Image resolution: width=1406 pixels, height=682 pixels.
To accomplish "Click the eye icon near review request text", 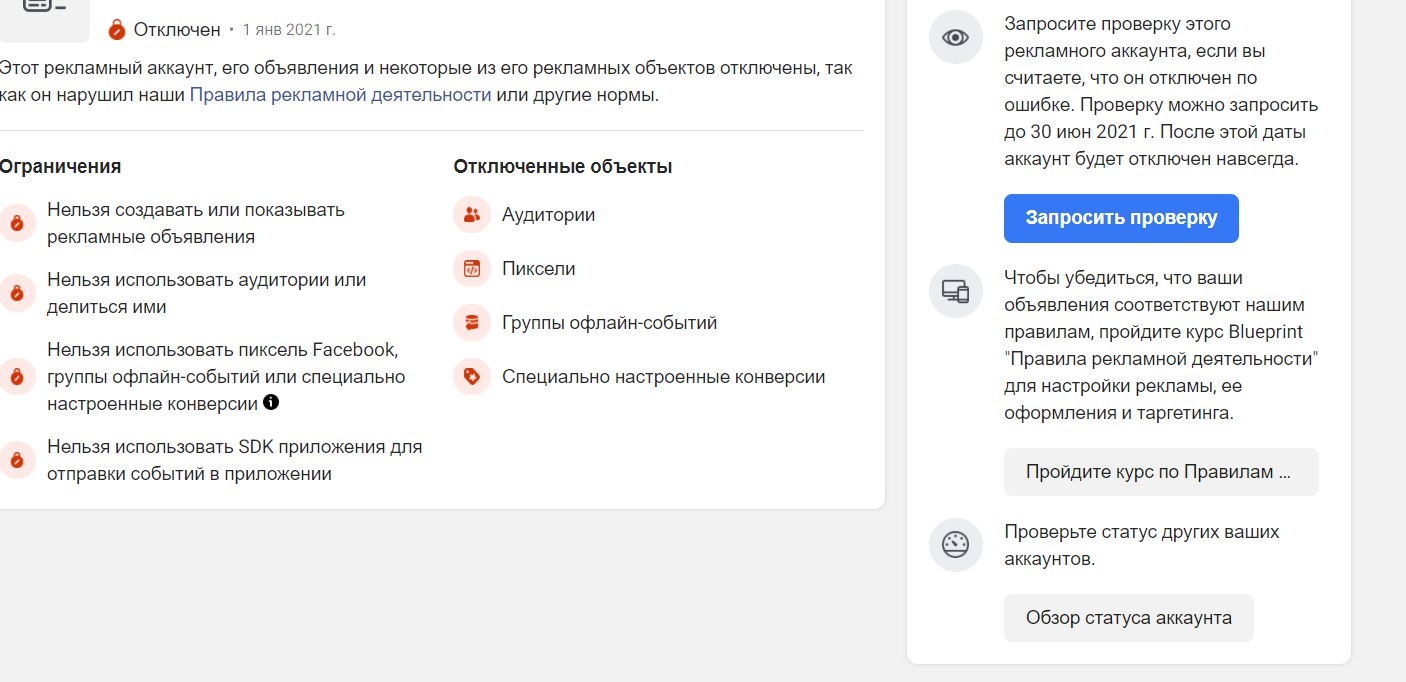I will (x=956, y=38).
